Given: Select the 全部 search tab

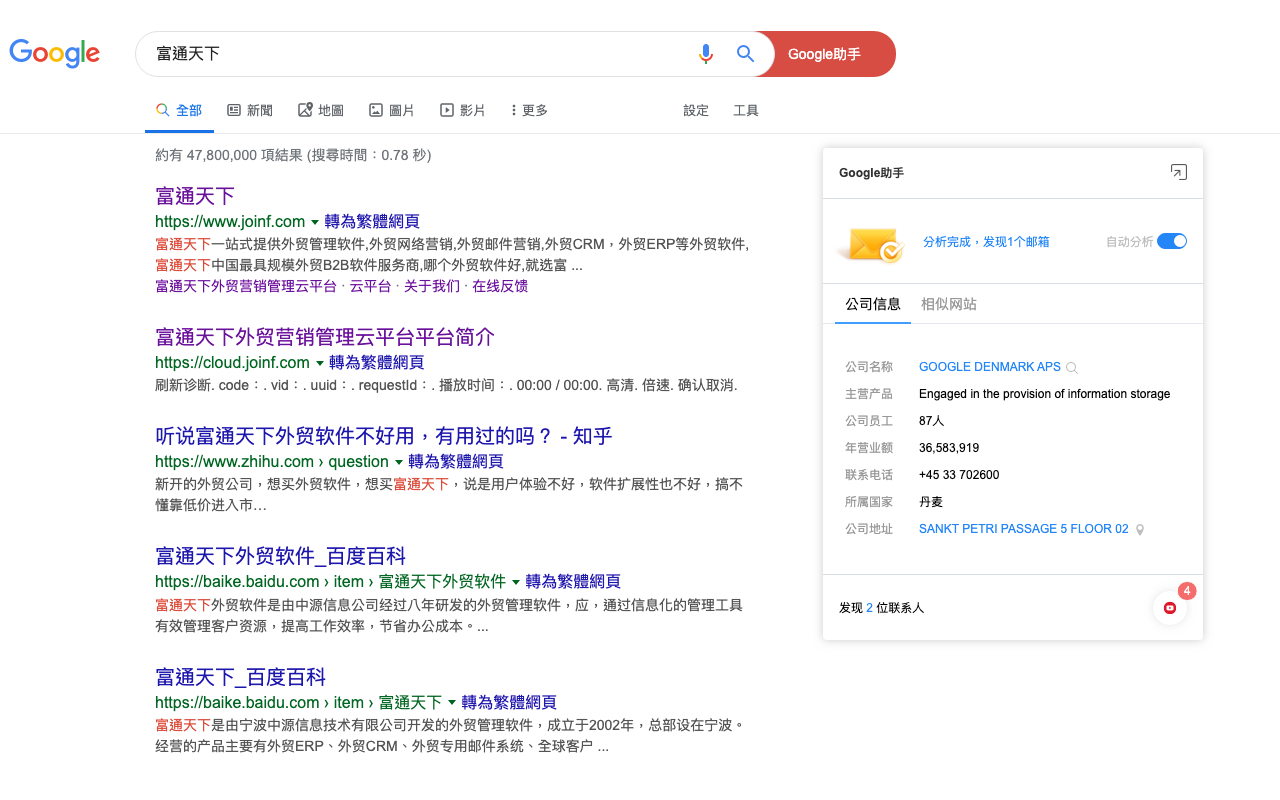Looking at the screenshot, I should tap(179, 110).
